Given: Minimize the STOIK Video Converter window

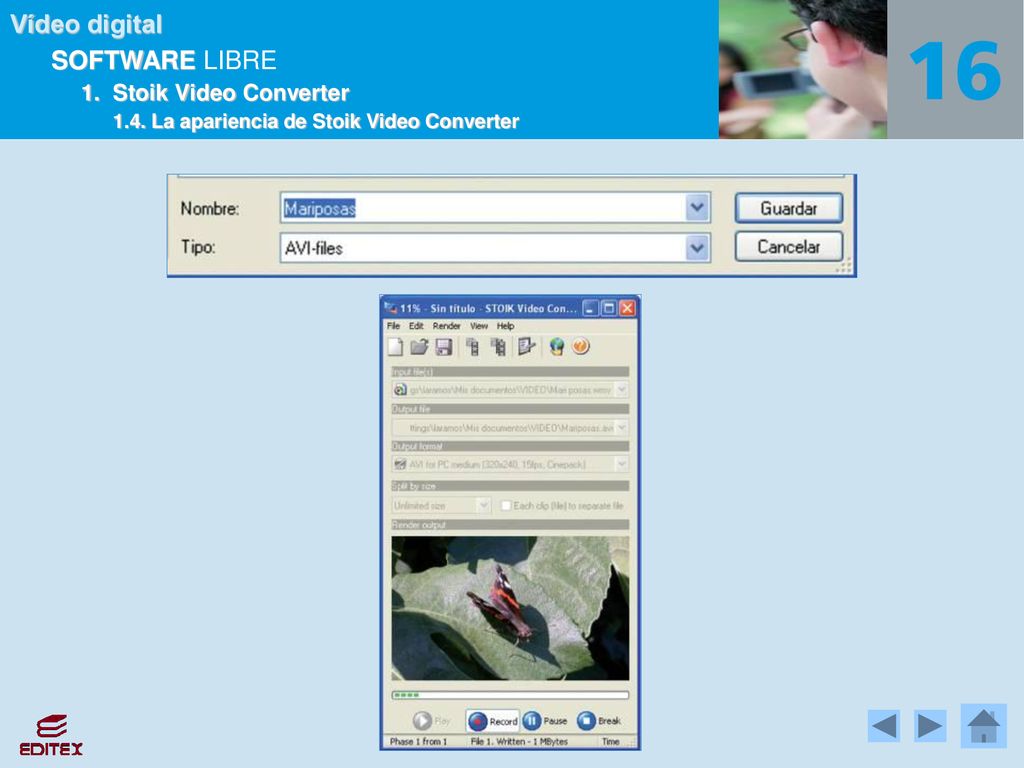Looking at the screenshot, I should click(590, 308).
